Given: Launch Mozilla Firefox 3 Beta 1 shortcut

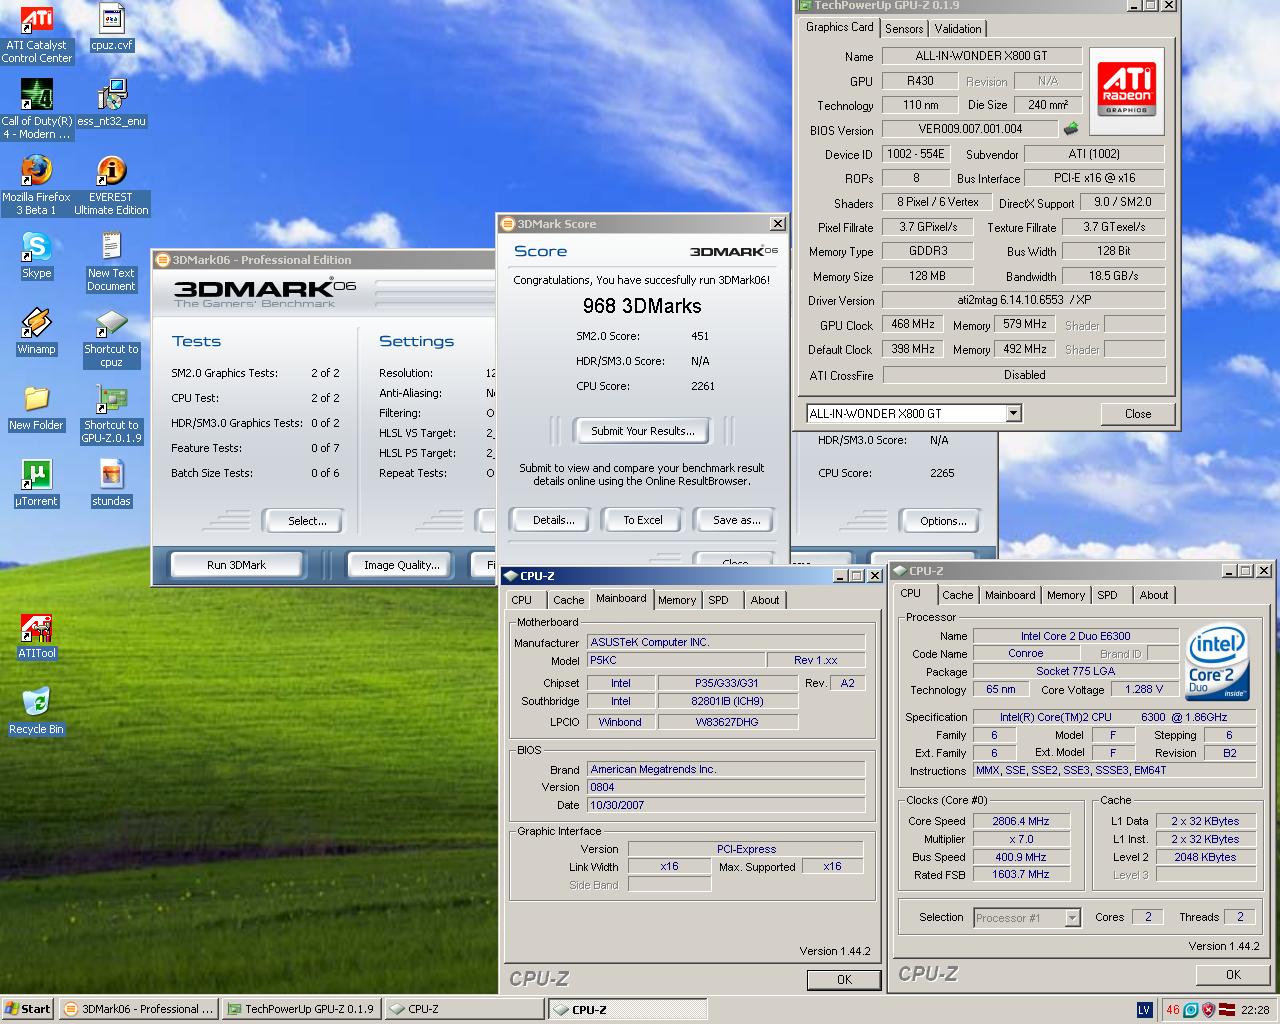Looking at the screenshot, I should [37, 186].
